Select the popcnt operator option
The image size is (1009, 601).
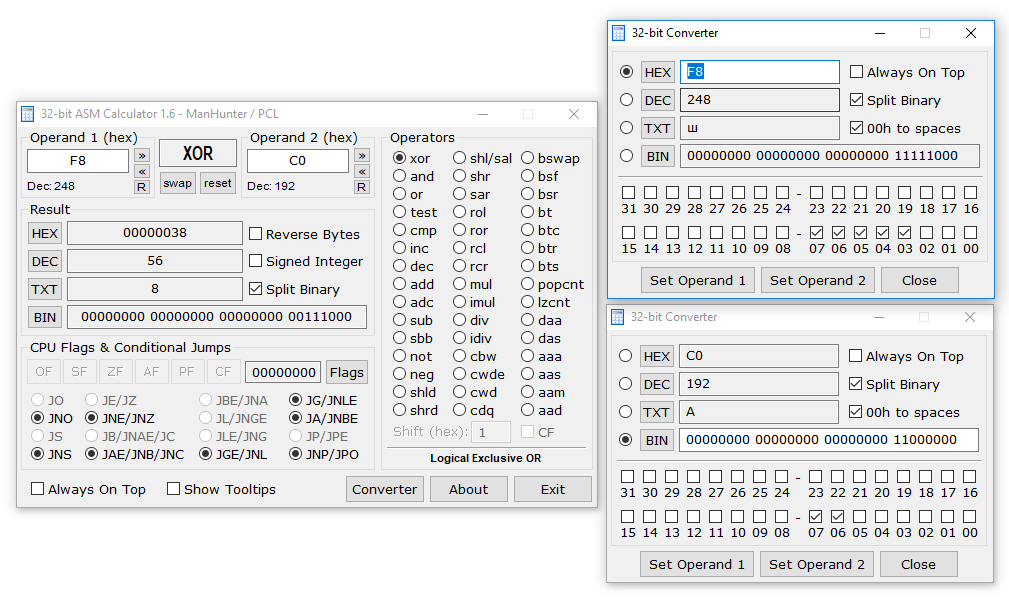pyautogui.click(x=527, y=284)
